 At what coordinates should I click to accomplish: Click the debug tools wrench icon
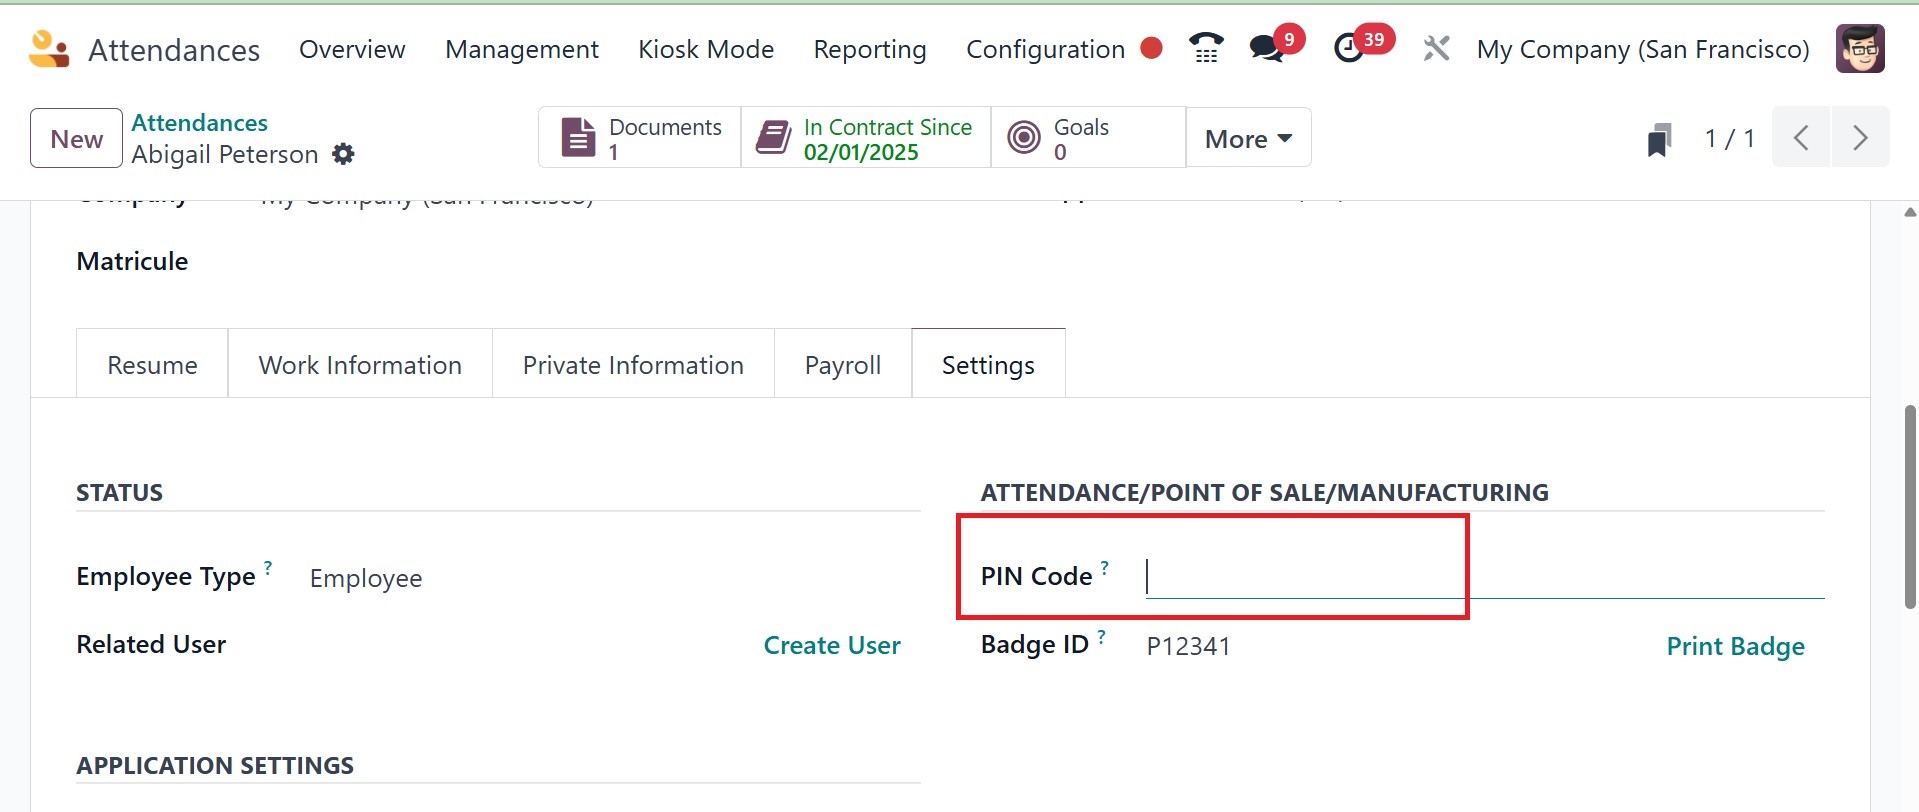pyautogui.click(x=1436, y=48)
